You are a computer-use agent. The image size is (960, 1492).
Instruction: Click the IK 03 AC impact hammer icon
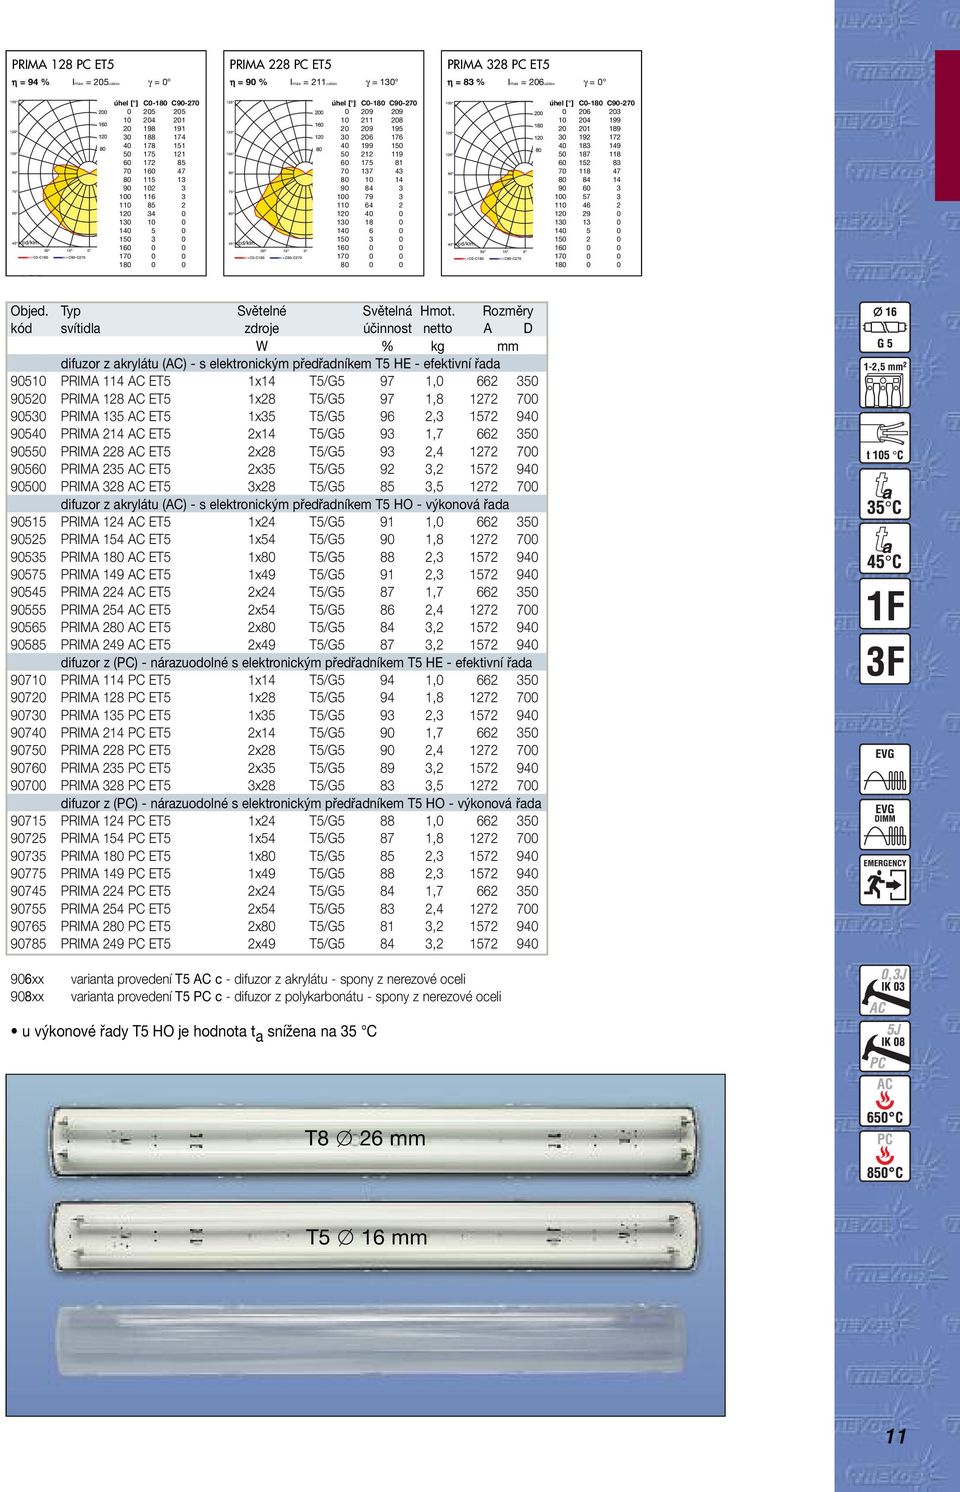[x=885, y=991]
